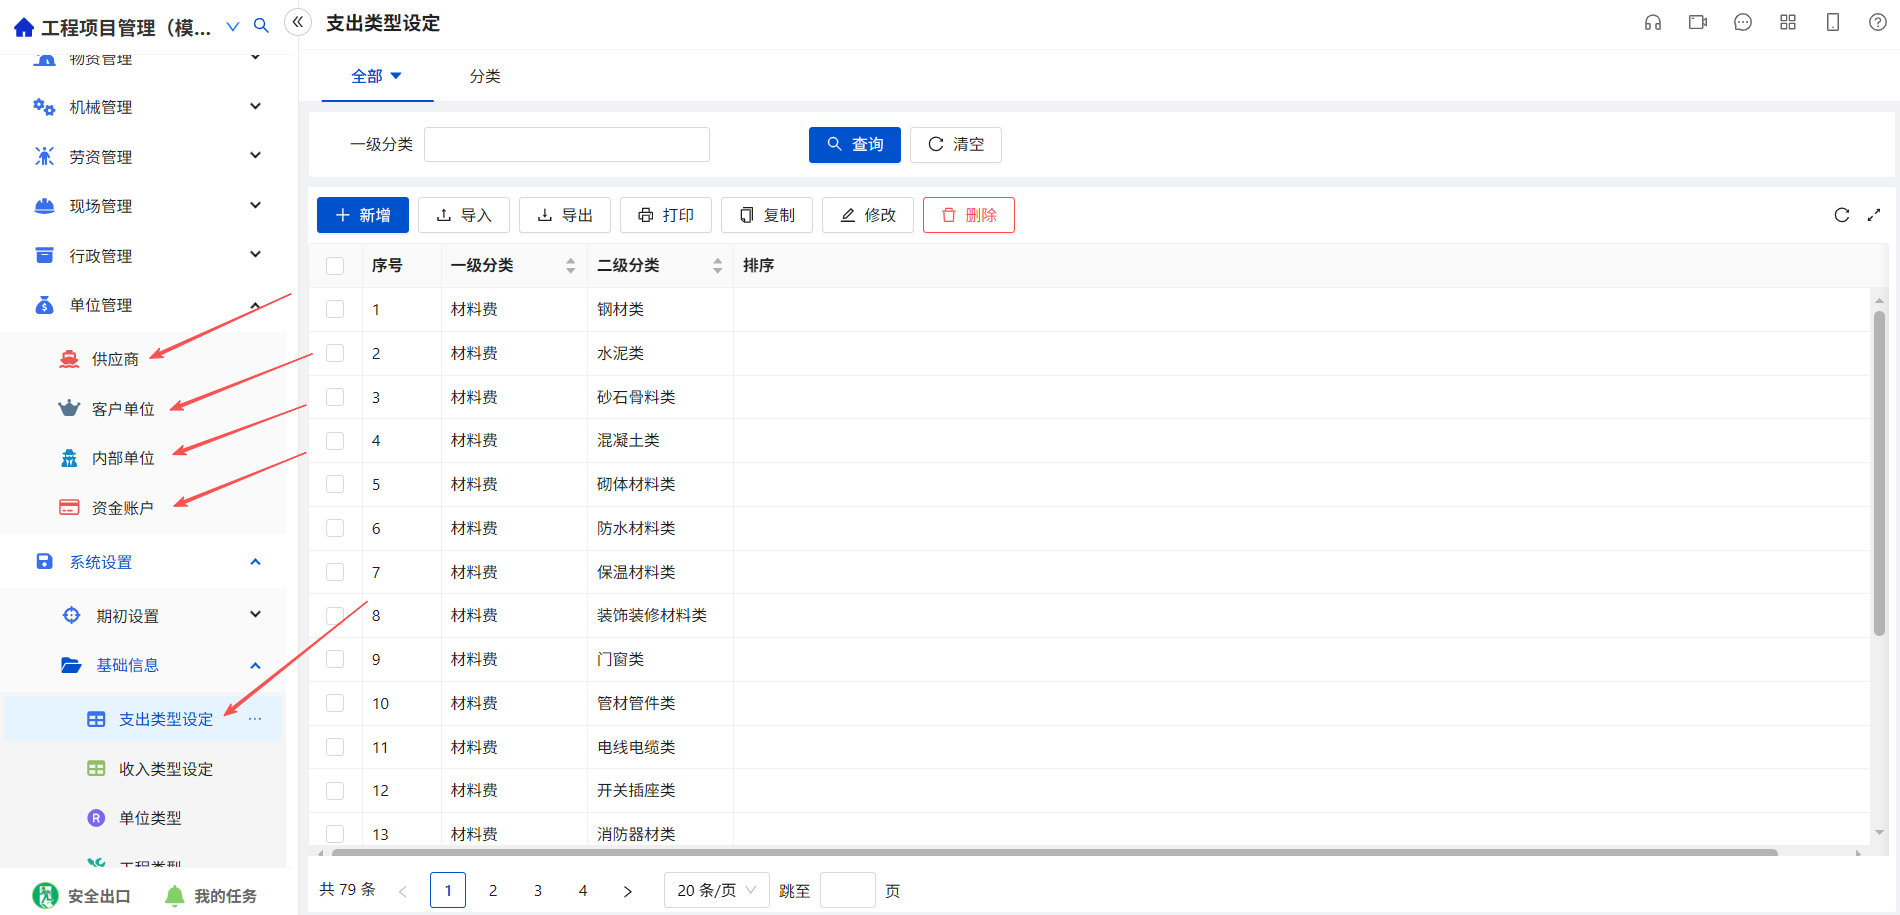Open the 20 条/页 page size dropdown
The image size is (1900, 915).
(x=717, y=890)
